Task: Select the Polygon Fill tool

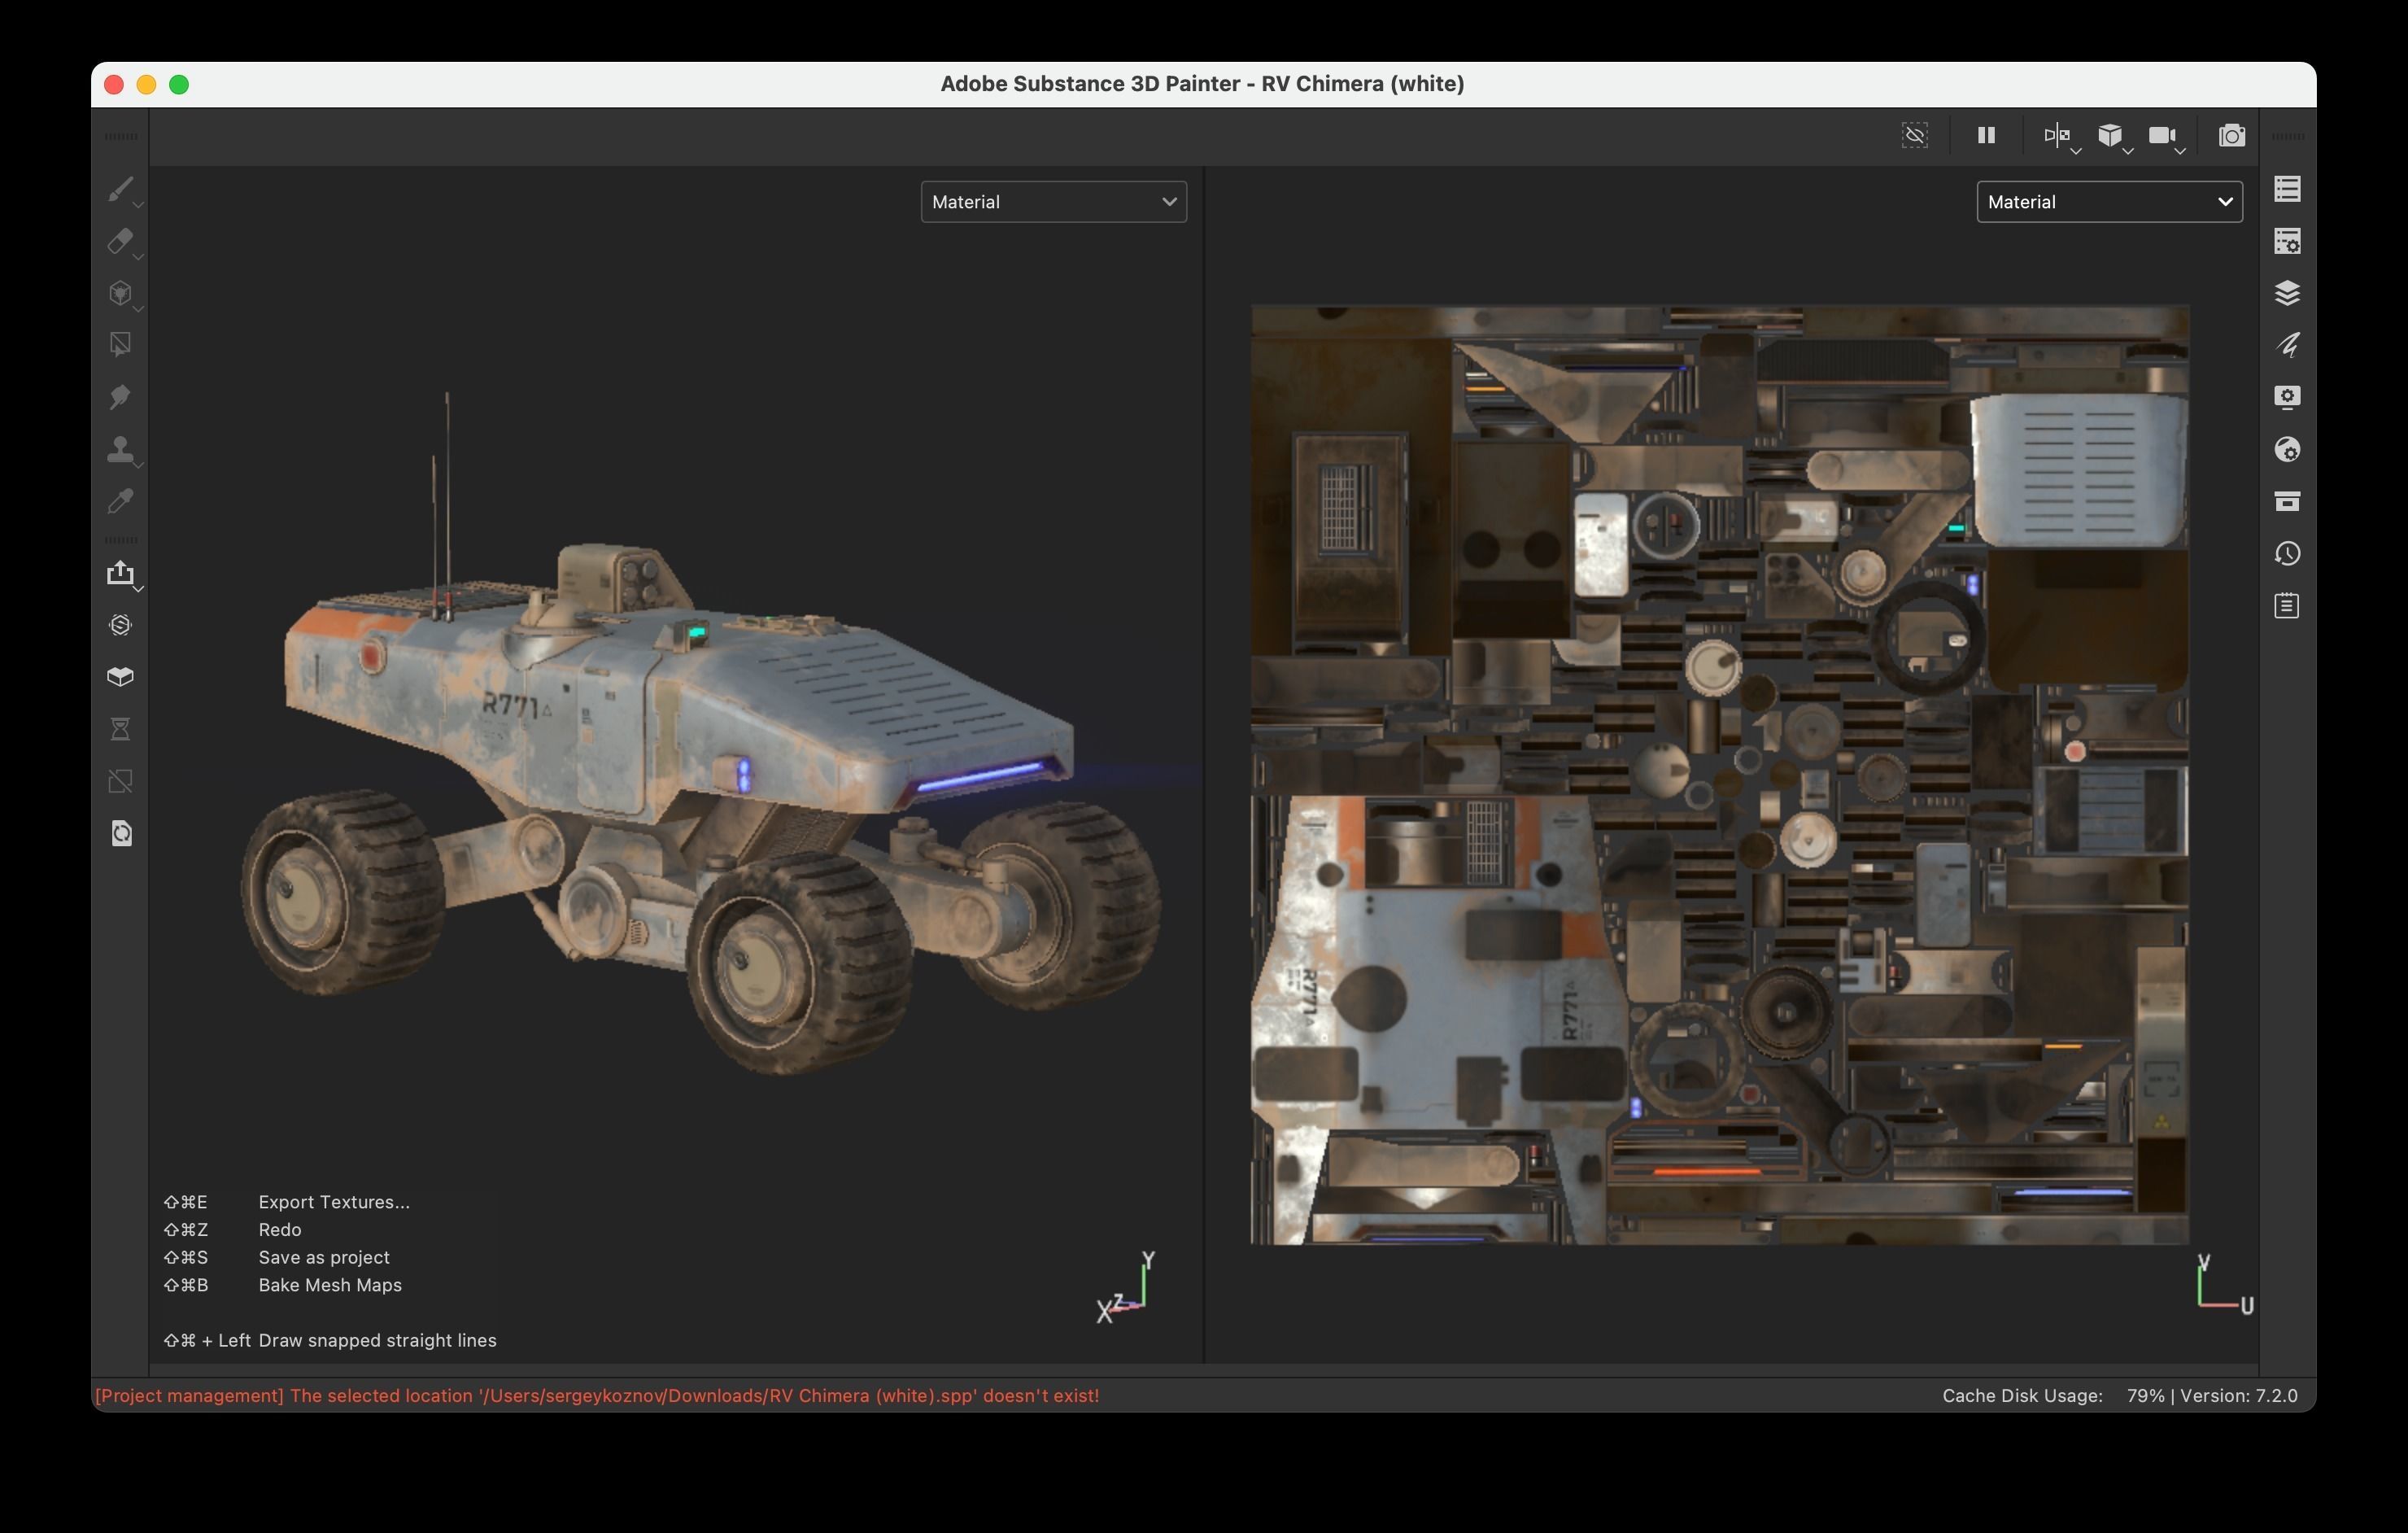Action: click(x=120, y=344)
